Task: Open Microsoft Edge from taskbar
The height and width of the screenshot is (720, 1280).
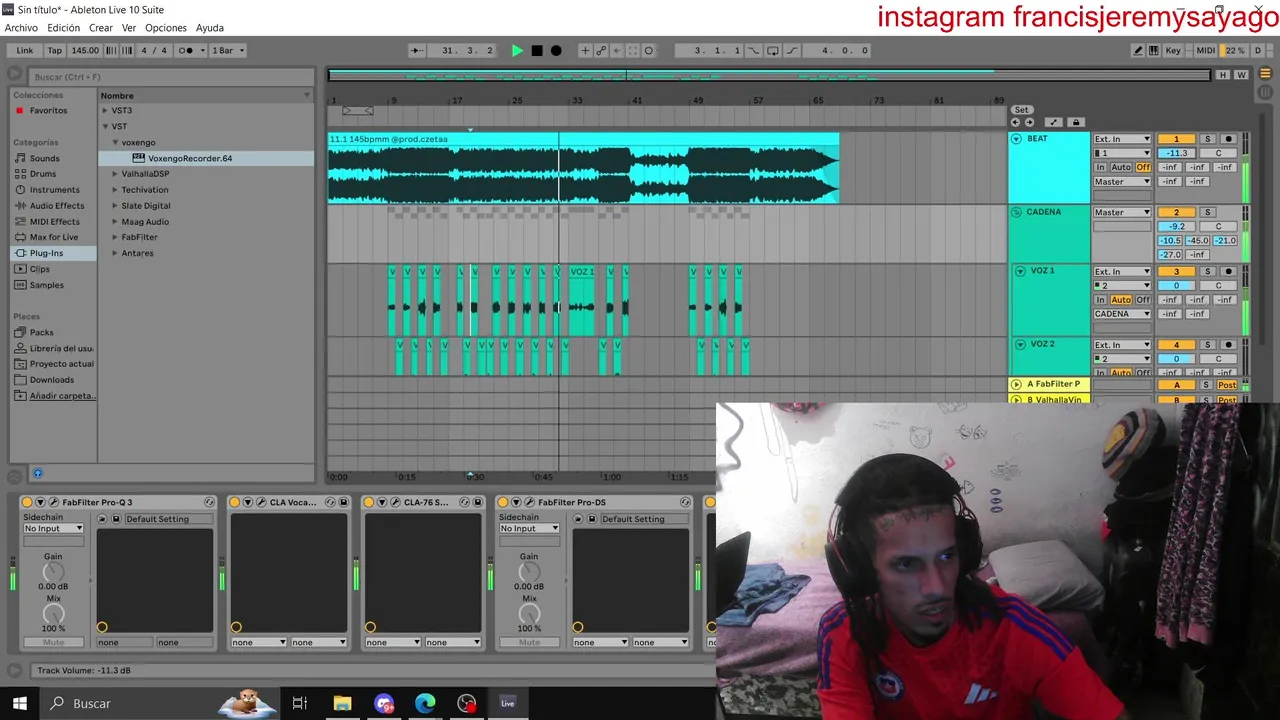Action: [426, 703]
